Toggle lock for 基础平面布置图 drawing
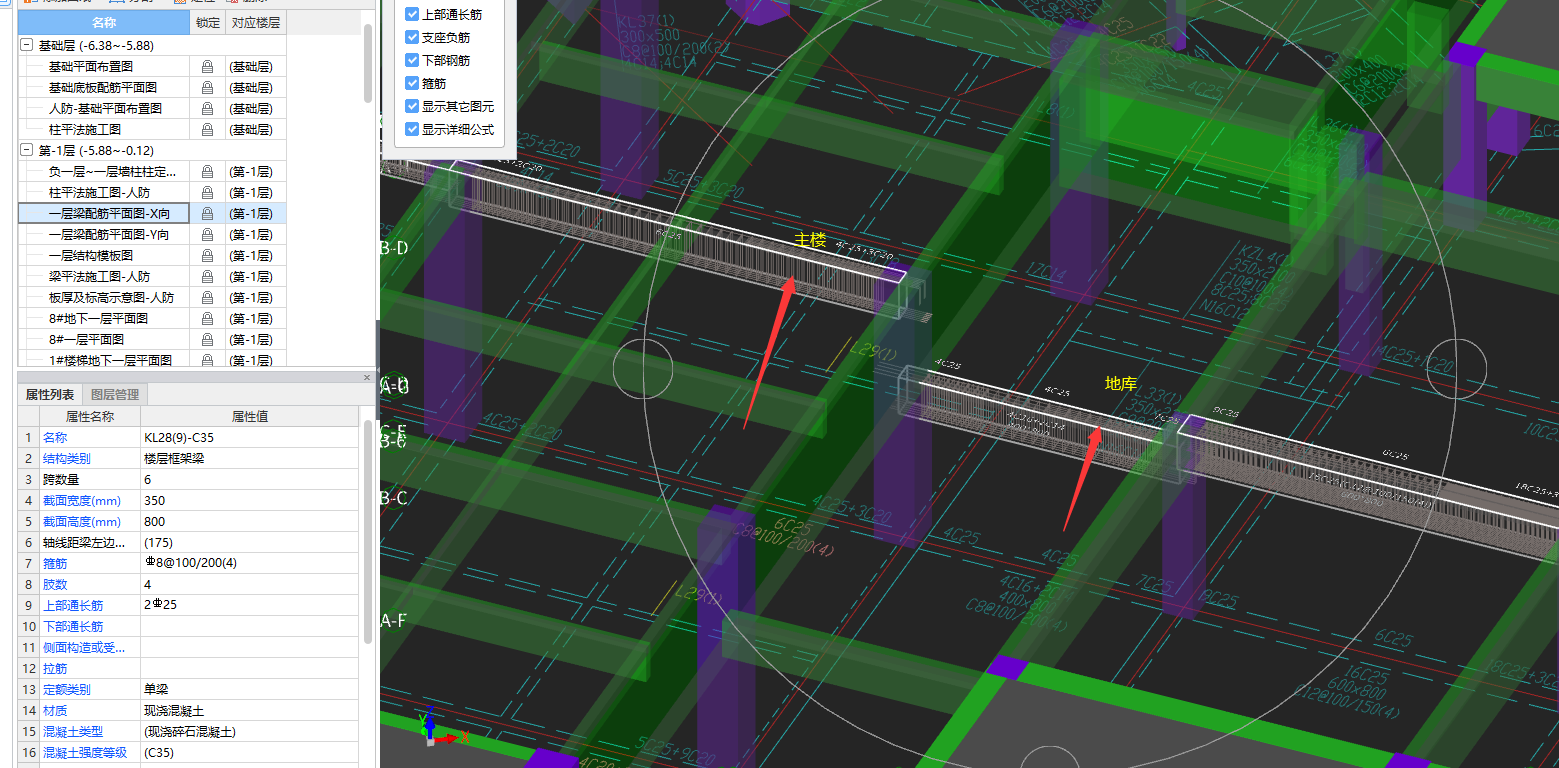The width and height of the screenshot is (1559, 768). click(207, 66)
